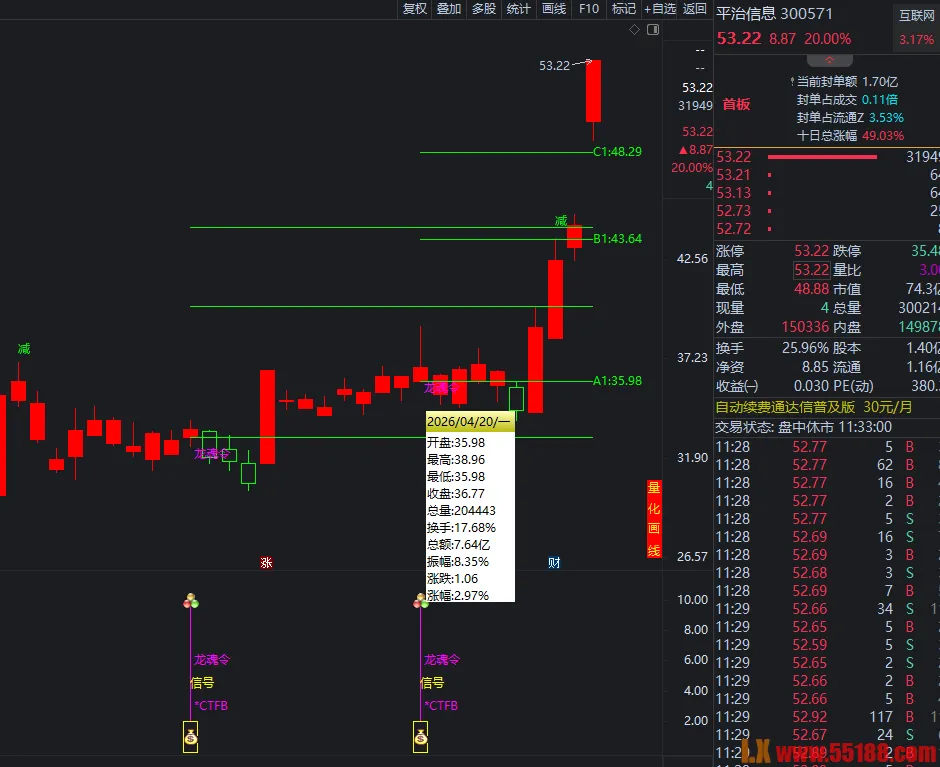
Task: Click the 11:28 trade row with 62 volume
Action: (828, 465)
